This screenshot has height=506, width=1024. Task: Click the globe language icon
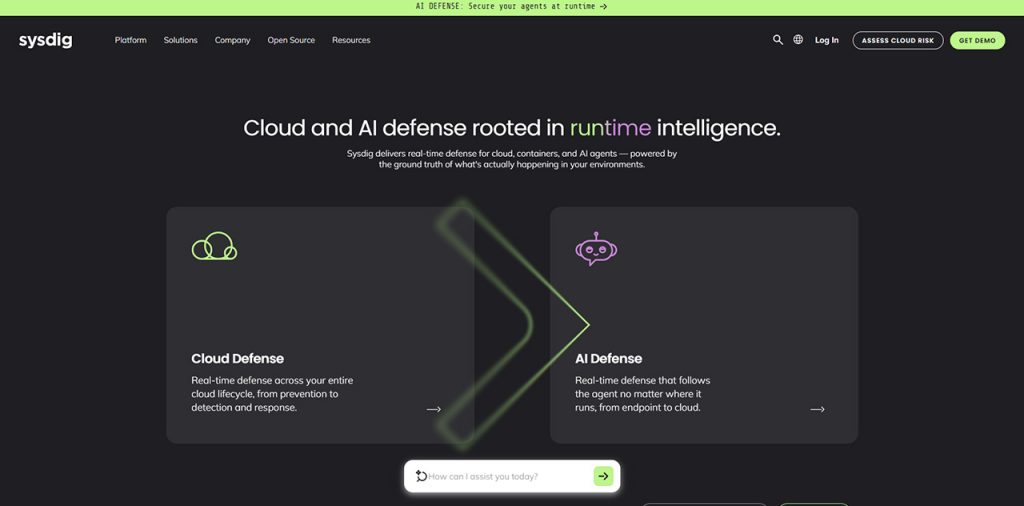[x=798, y=40]
